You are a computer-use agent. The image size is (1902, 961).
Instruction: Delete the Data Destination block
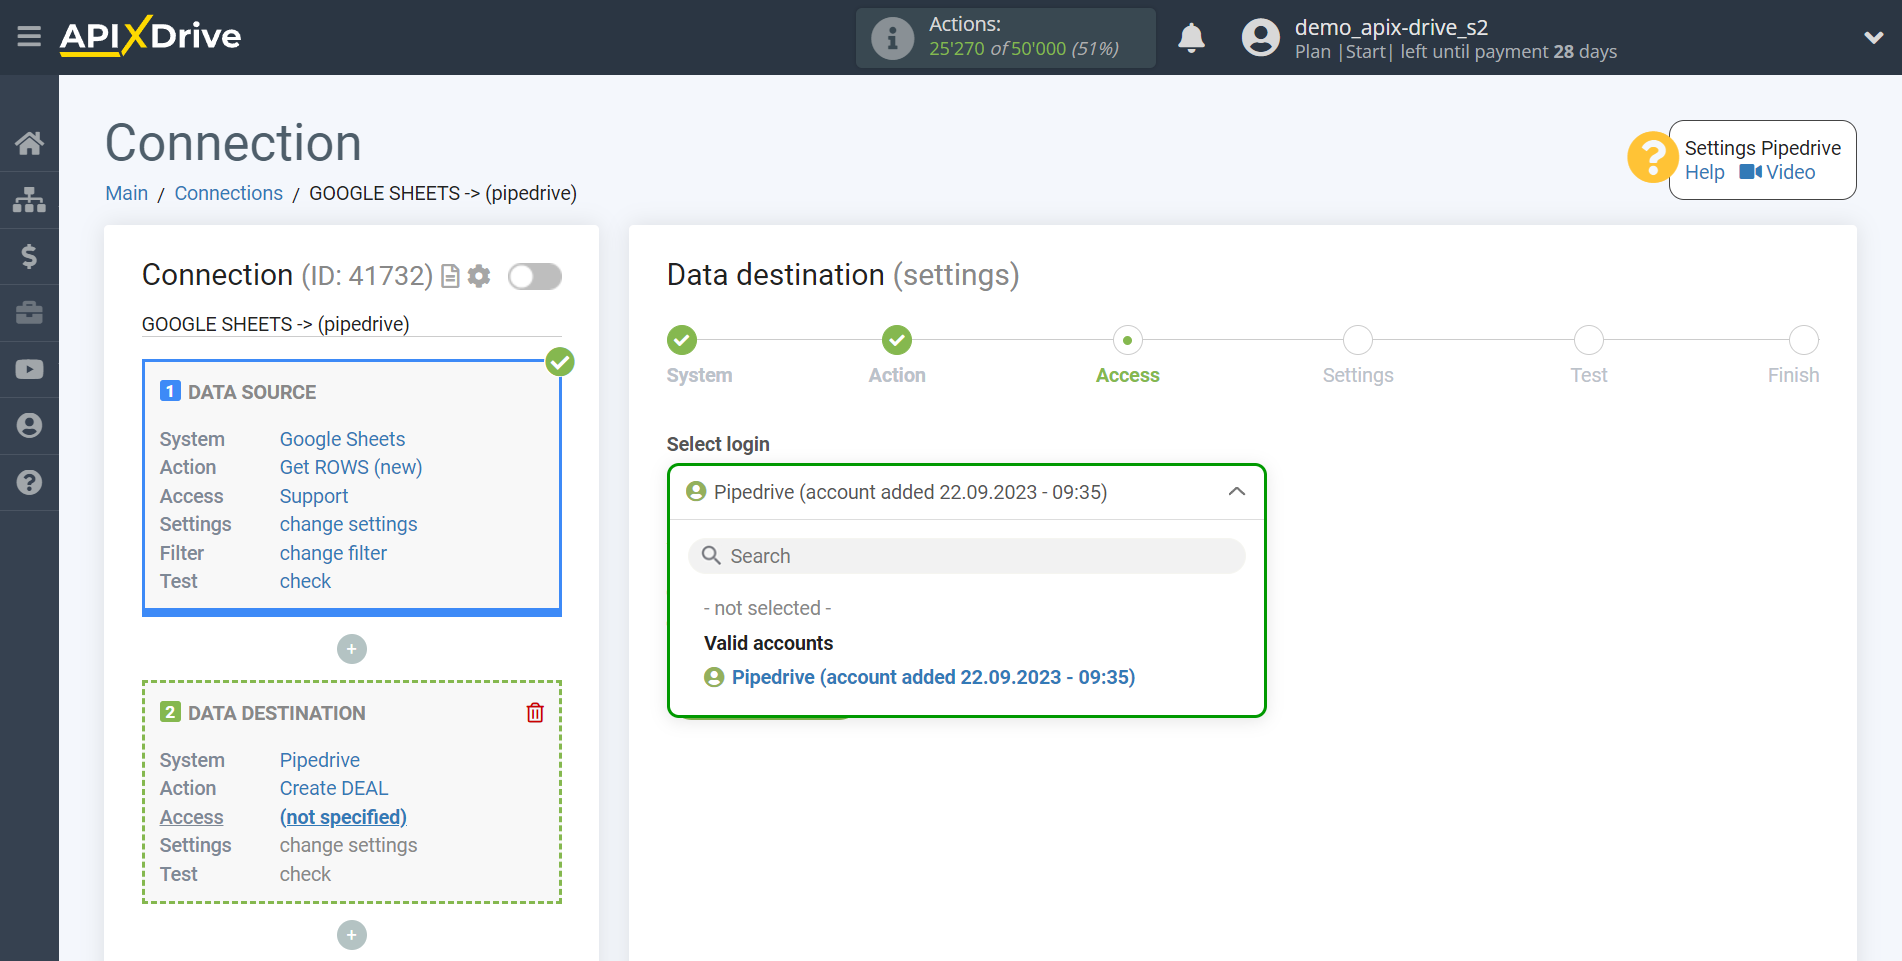[x=535, y=712]
